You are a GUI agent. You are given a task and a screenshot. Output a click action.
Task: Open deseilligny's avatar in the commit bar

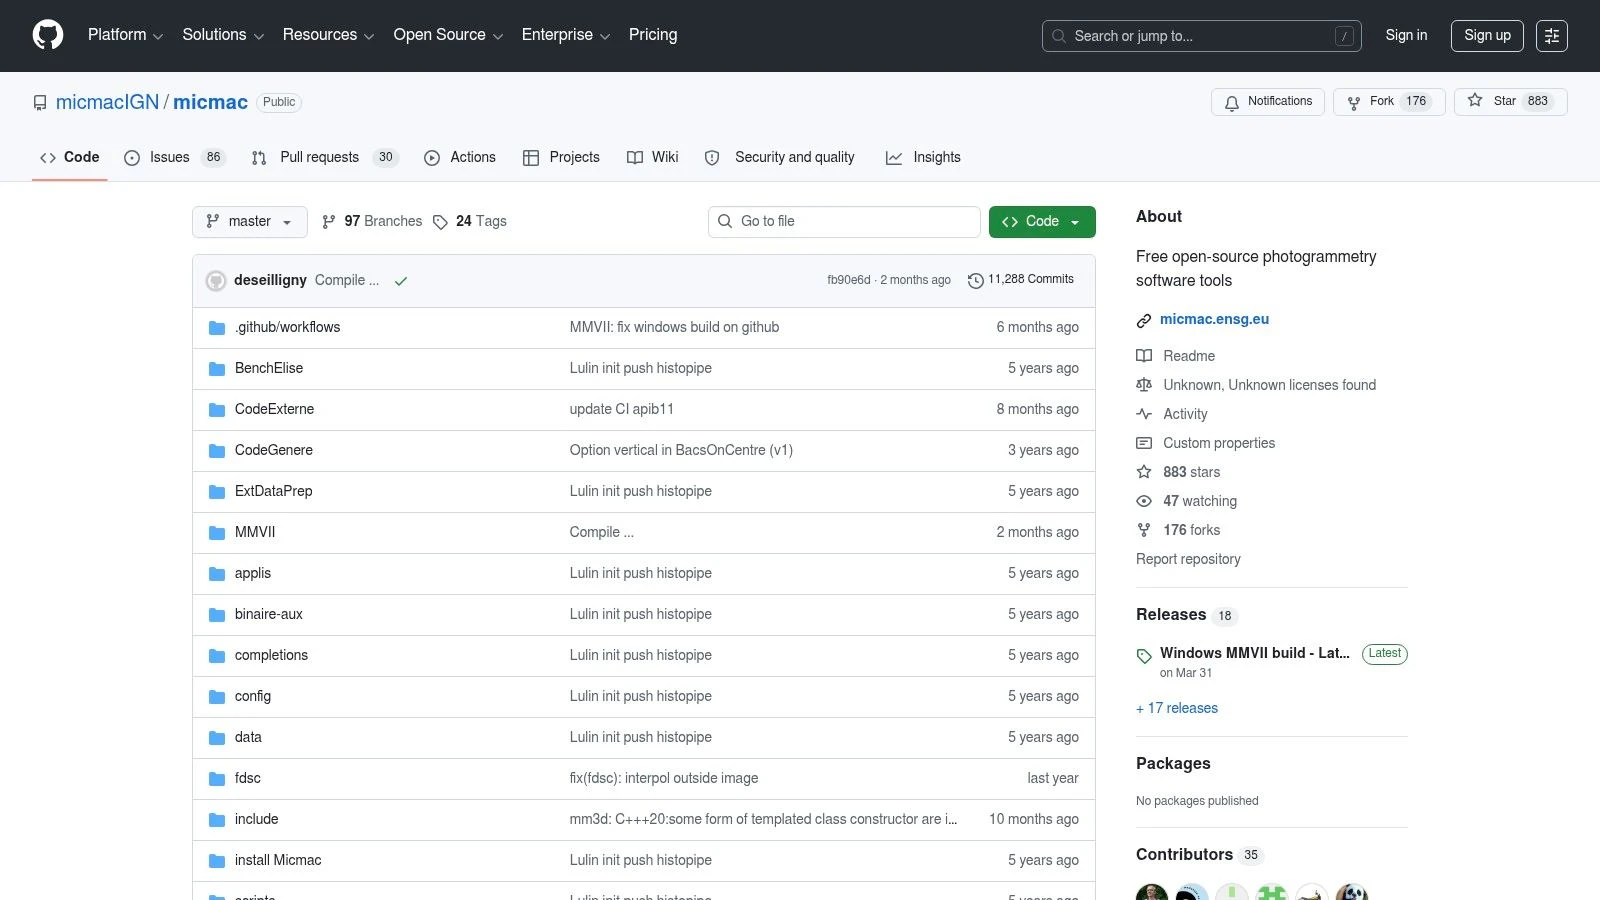click(216, 281)
